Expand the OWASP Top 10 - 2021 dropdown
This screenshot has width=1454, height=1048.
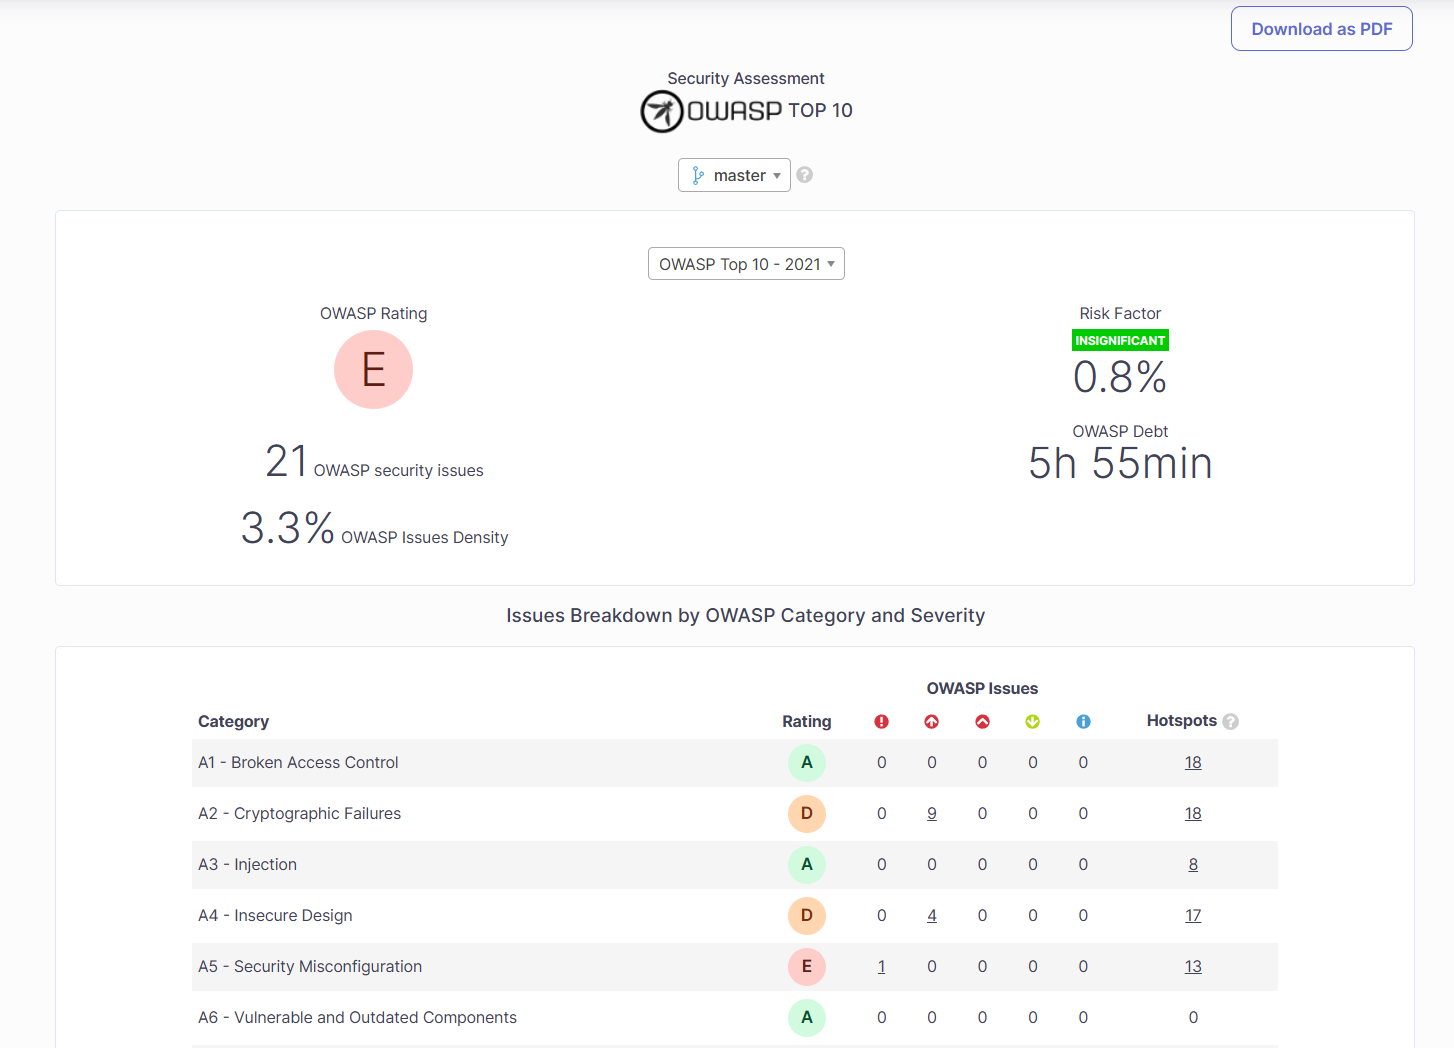coord(746,264)
